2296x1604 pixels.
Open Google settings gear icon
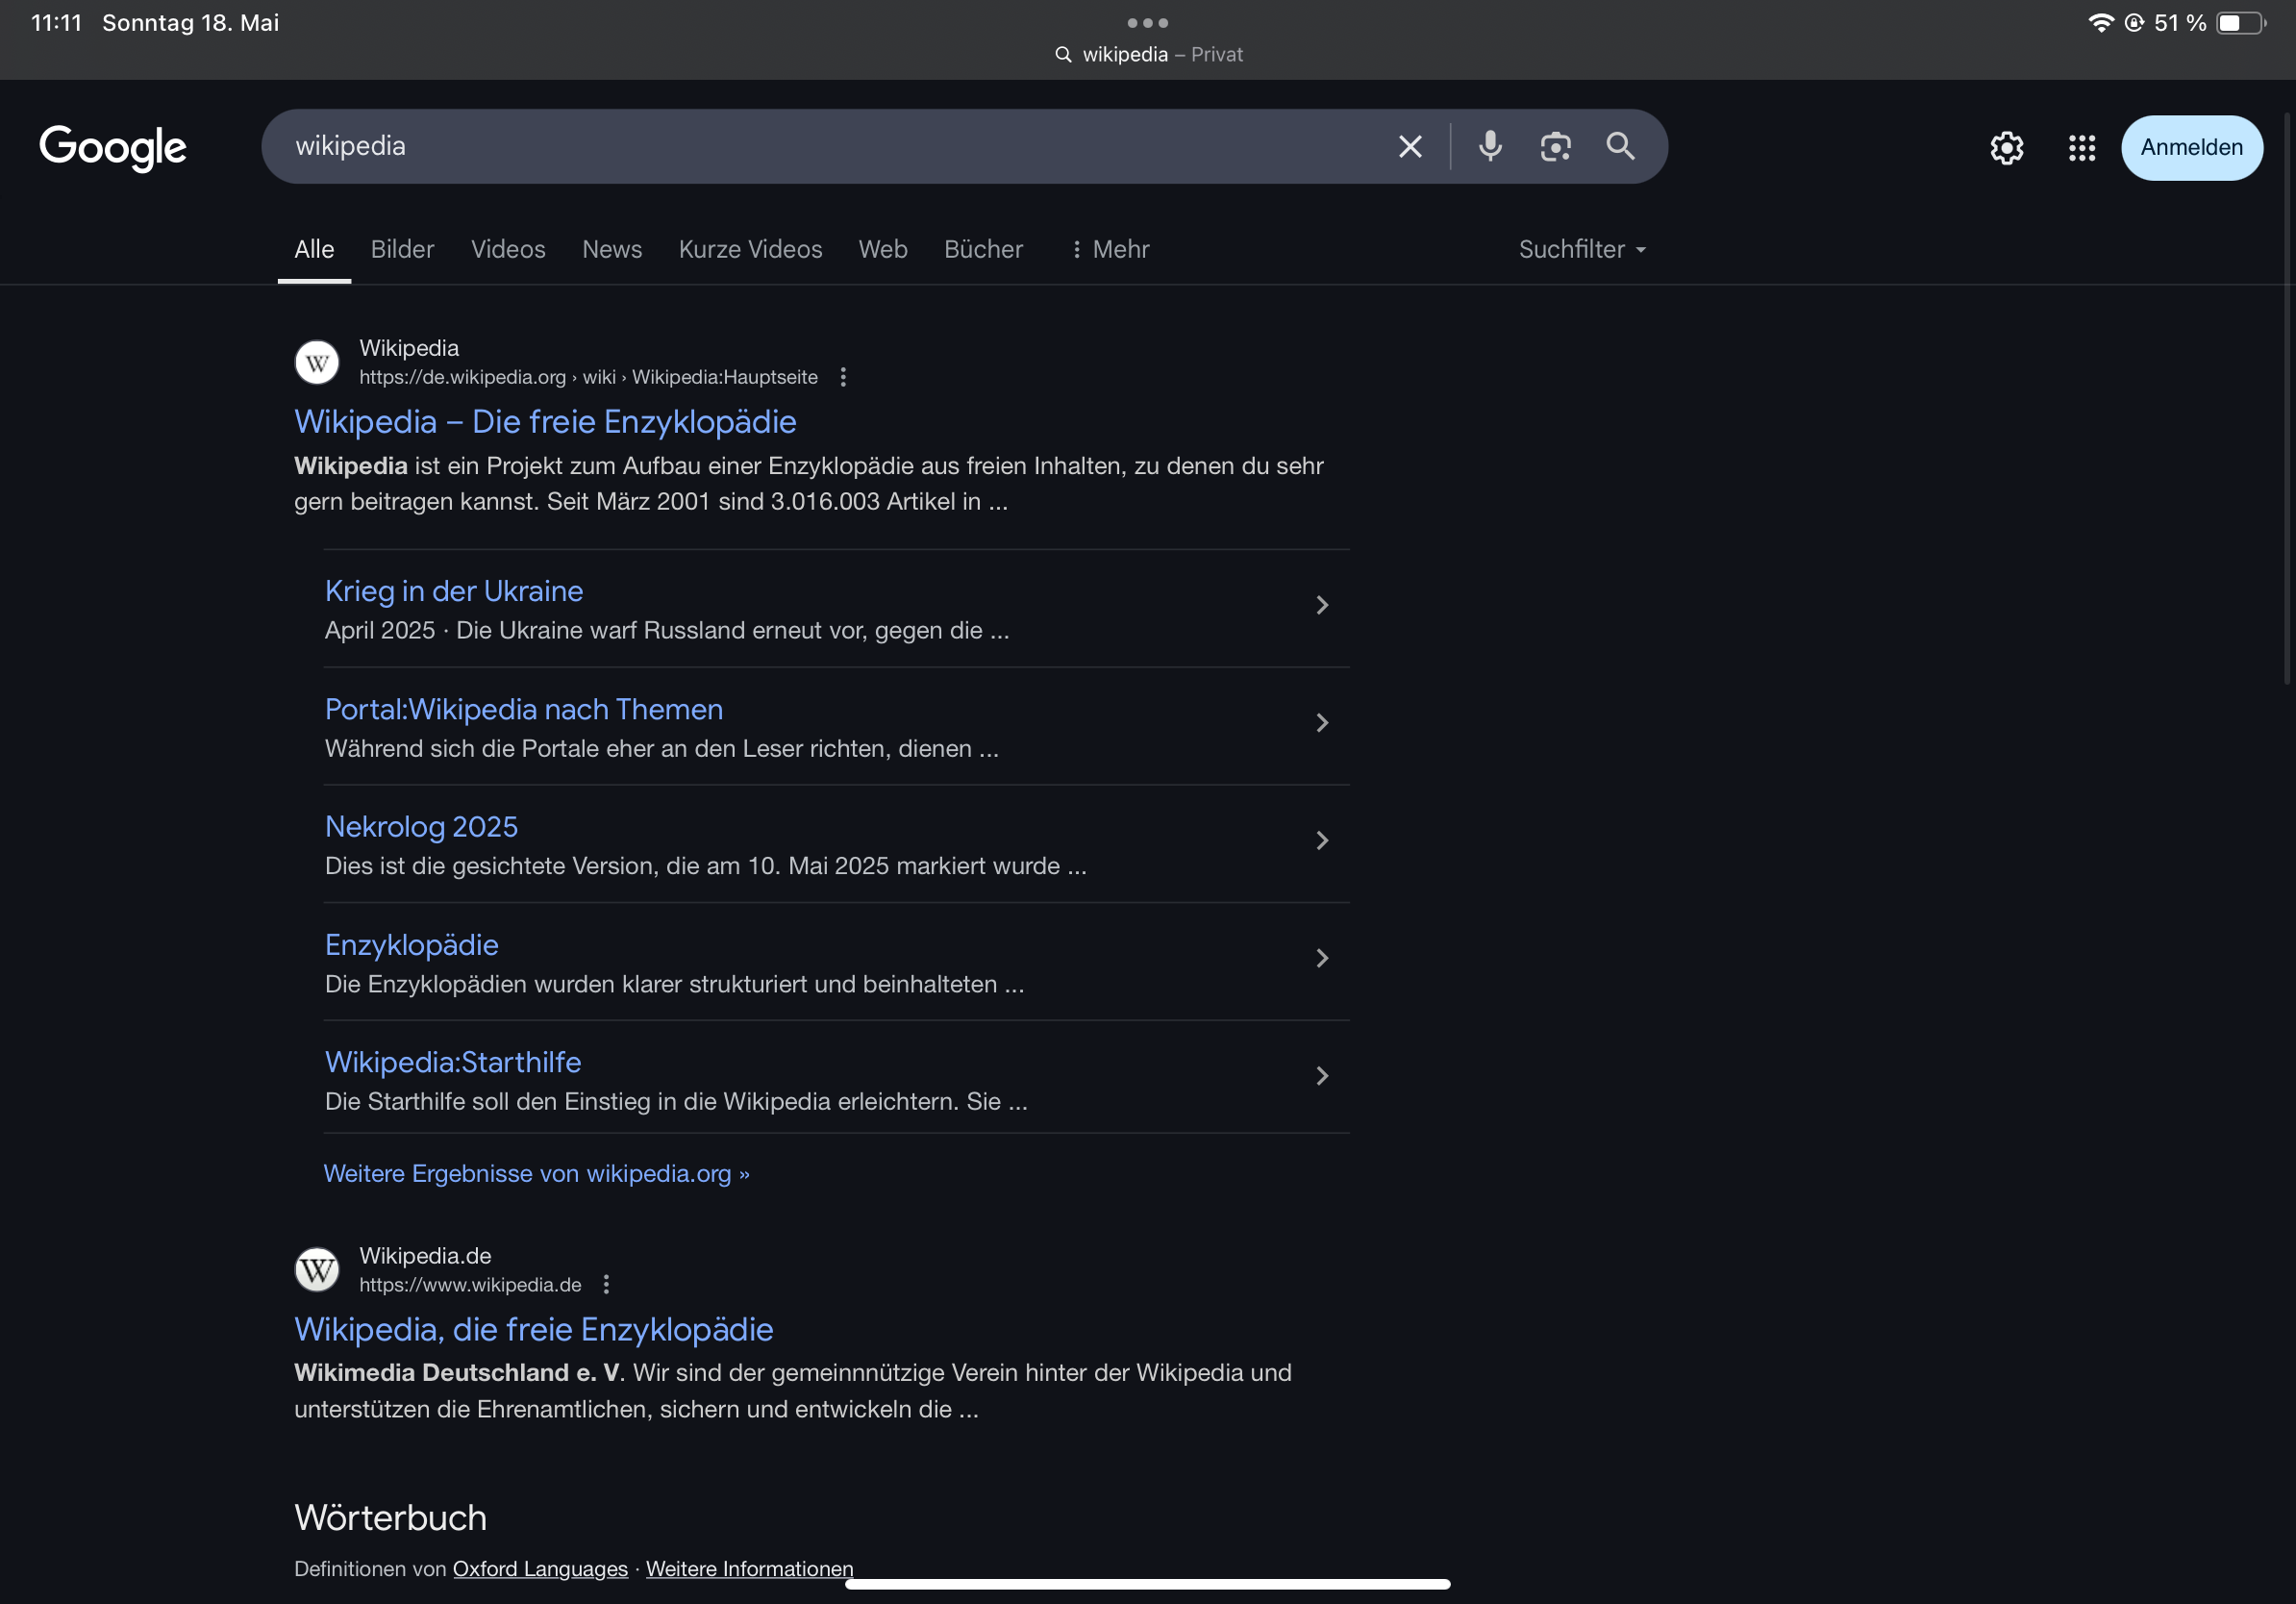pyautogui.click(x=2006, y=148)
